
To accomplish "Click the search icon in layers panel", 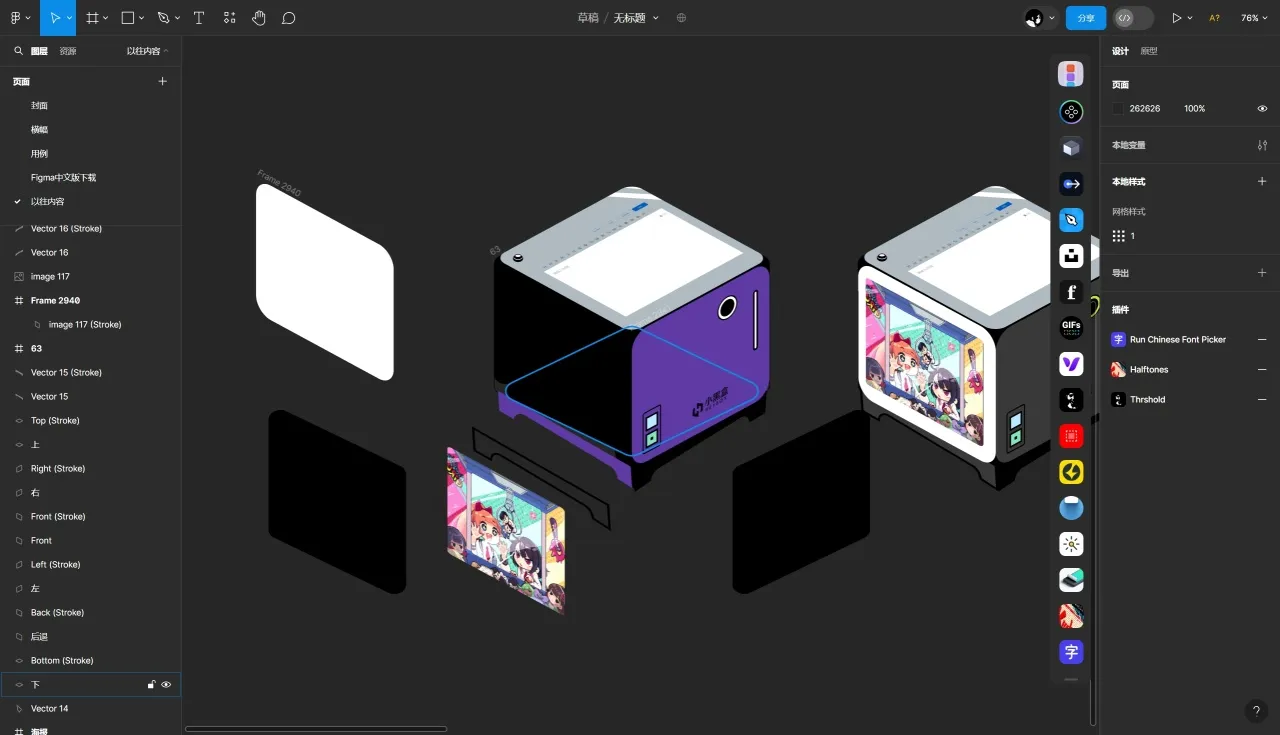I will 18,50.
